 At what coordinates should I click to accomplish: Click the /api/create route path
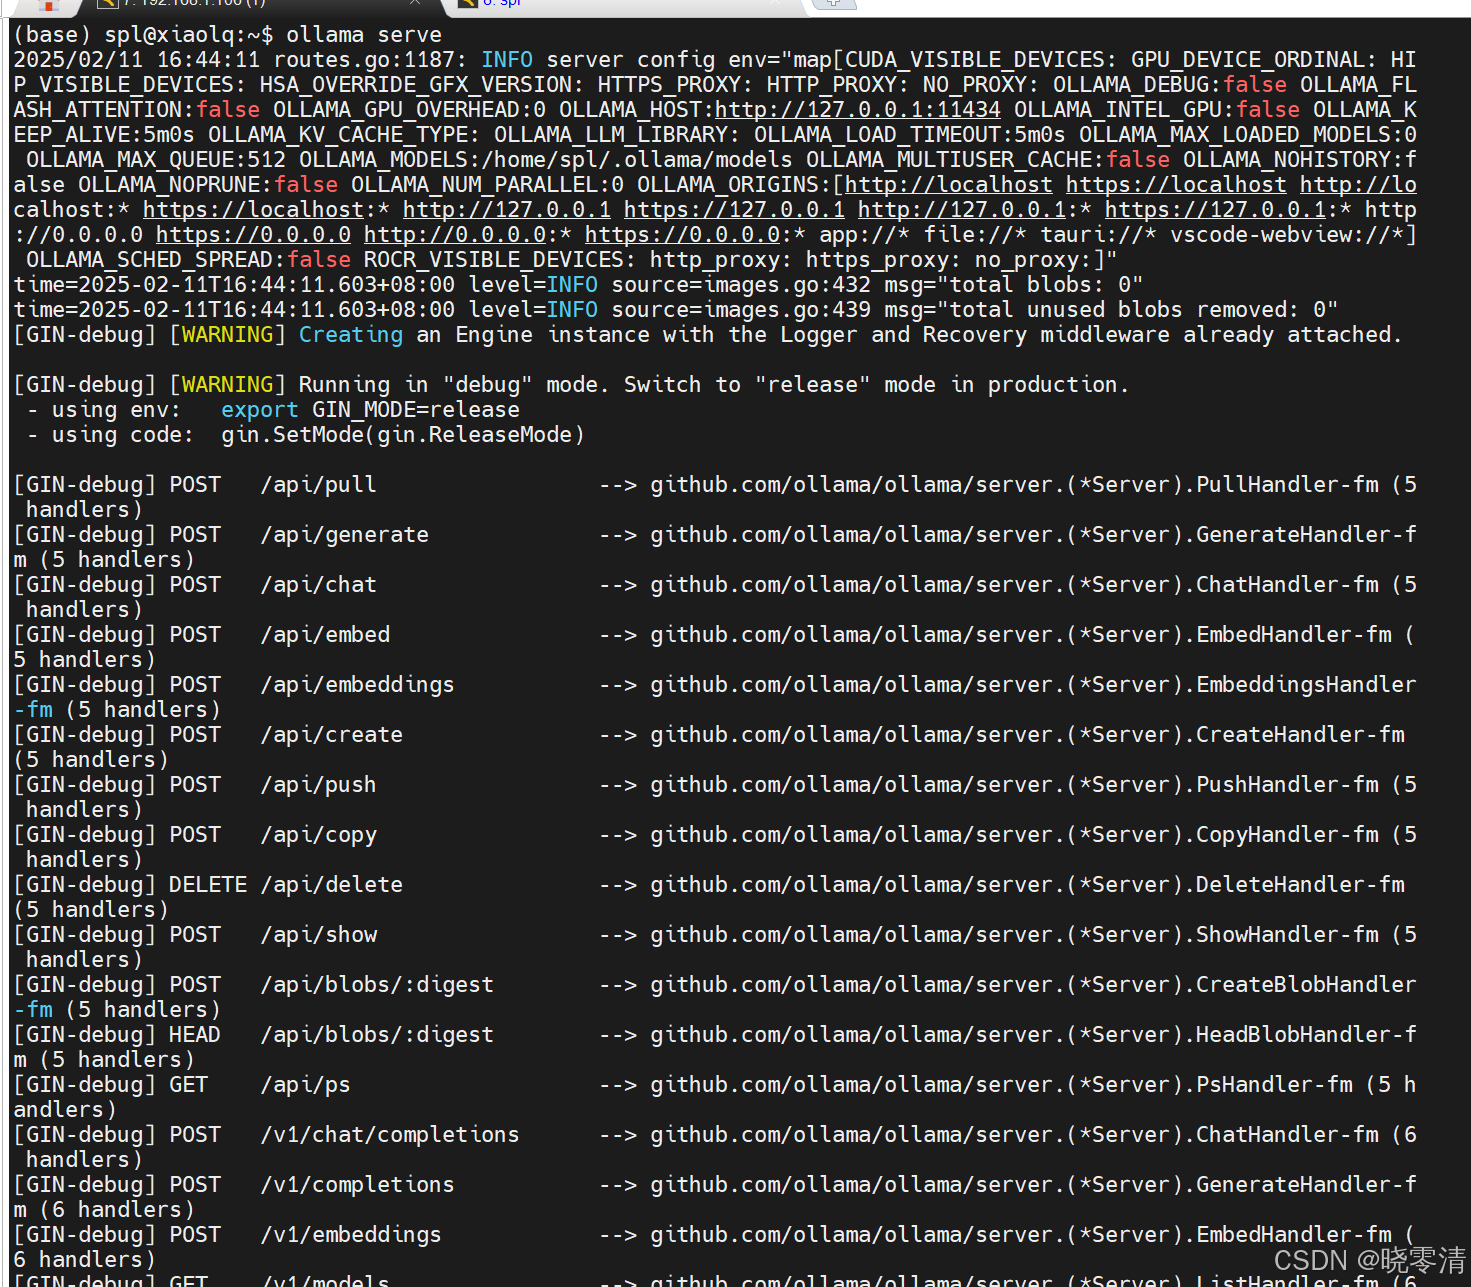click(331, 735)
